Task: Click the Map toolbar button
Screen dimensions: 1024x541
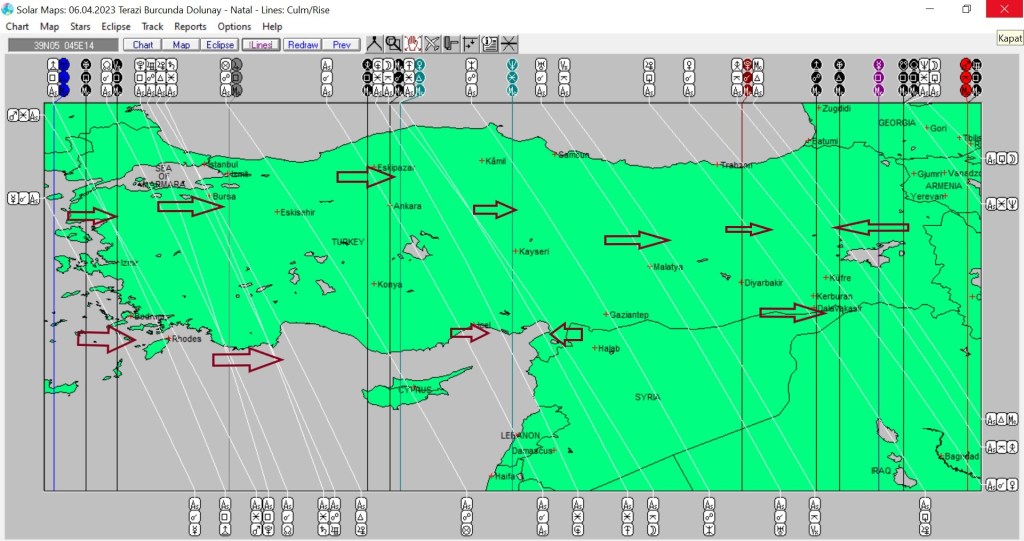Action: (181, 45)
